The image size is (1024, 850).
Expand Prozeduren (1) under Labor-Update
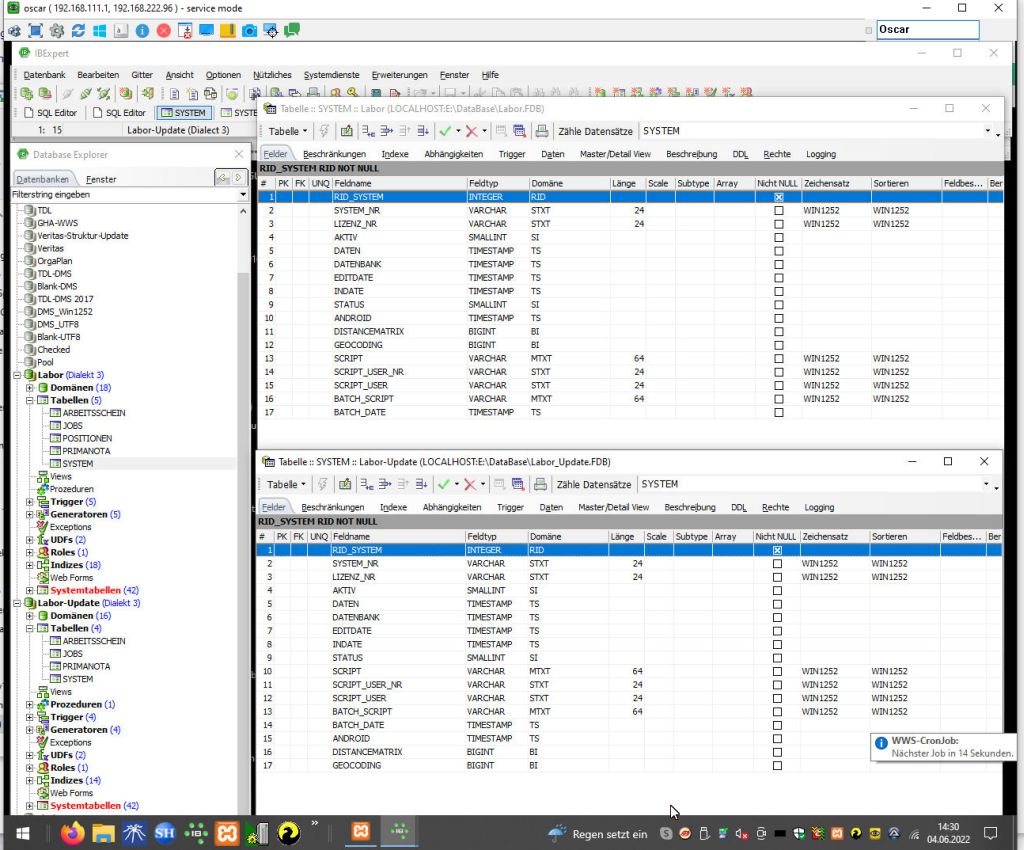pos(29,704)
